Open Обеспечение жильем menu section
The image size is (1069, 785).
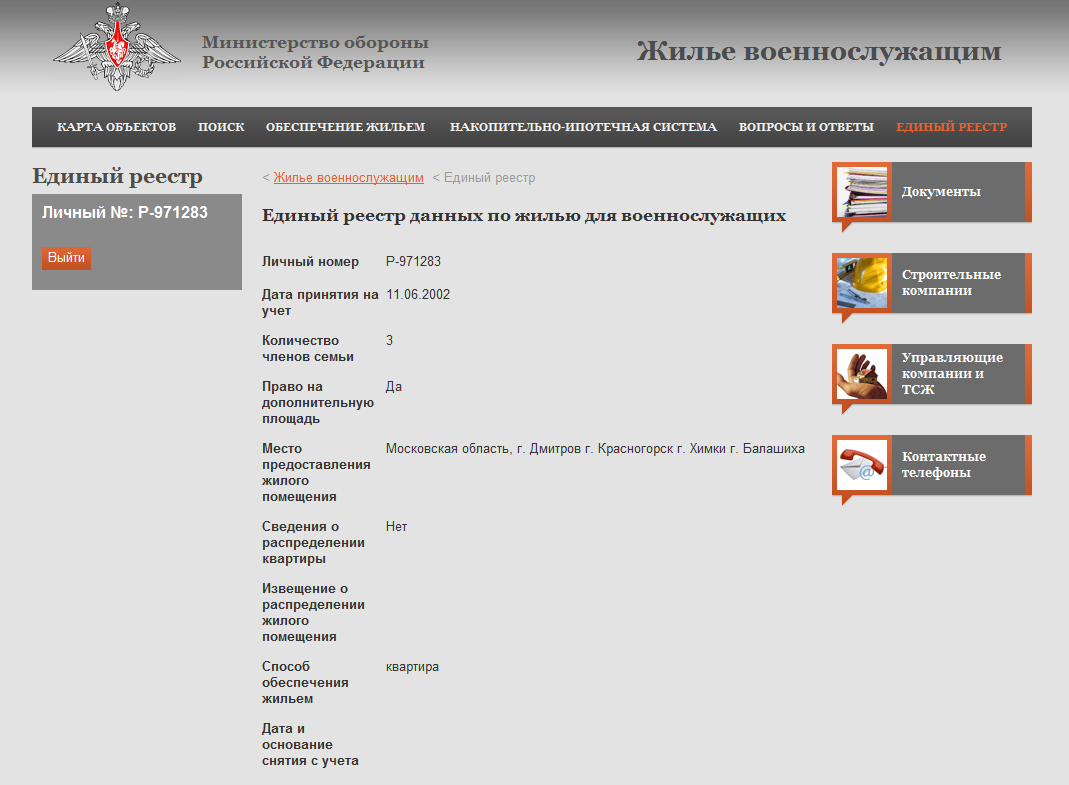tap(345, 127)
